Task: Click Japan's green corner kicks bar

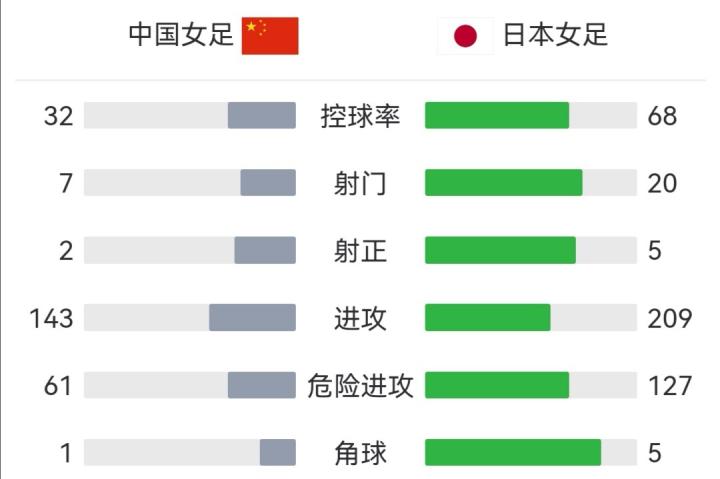Action: click(x=513, y=453)
